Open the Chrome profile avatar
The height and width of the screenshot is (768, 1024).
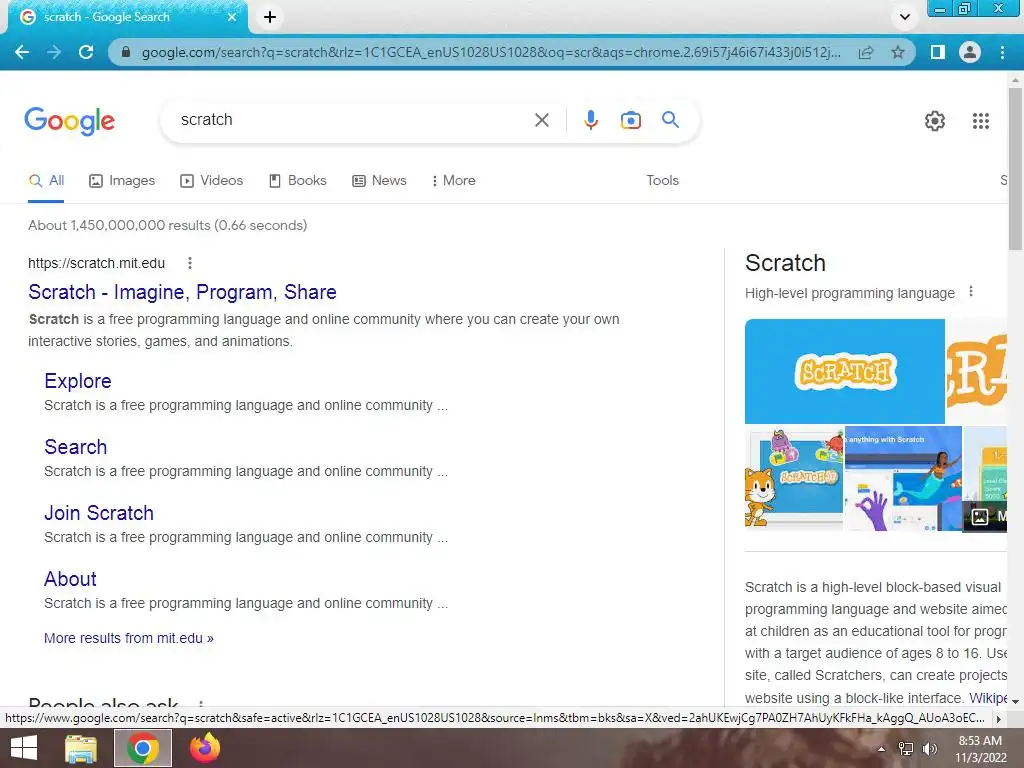[970, 52]
